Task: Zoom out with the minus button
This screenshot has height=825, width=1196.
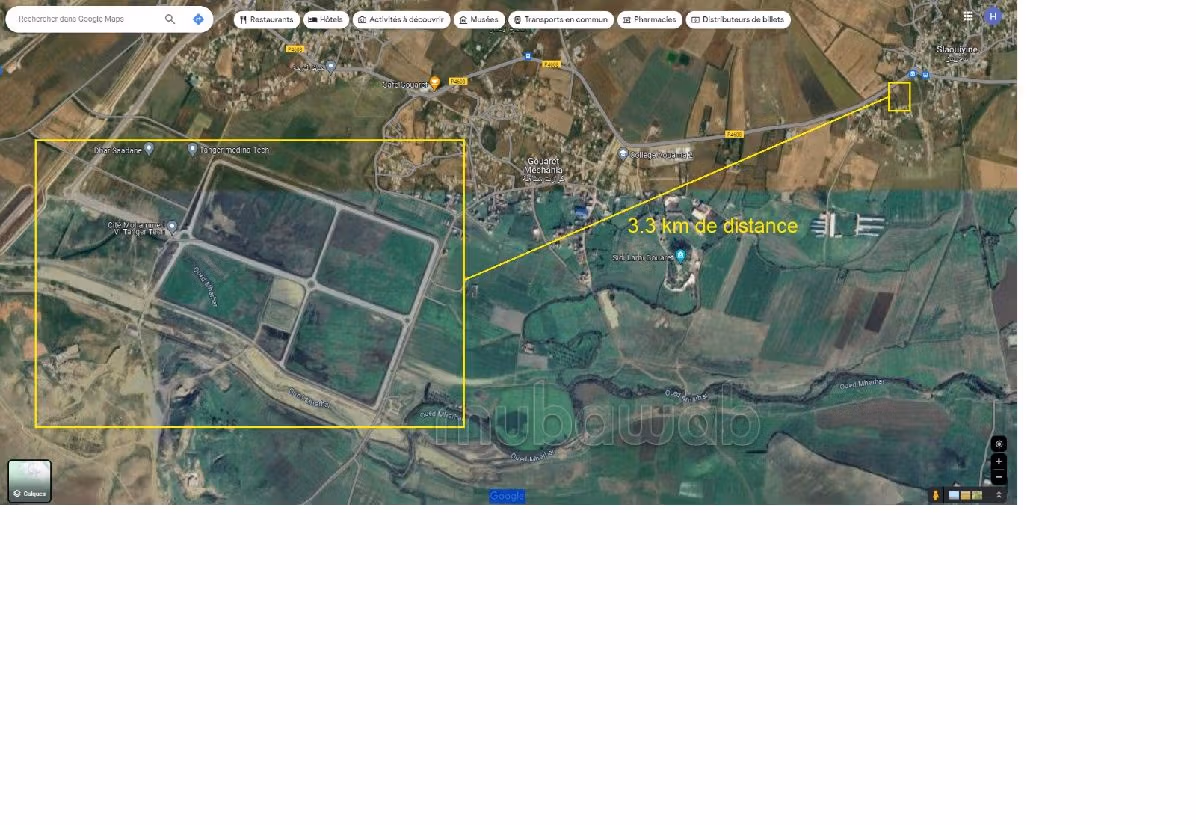Action: [x=998, y=477]
